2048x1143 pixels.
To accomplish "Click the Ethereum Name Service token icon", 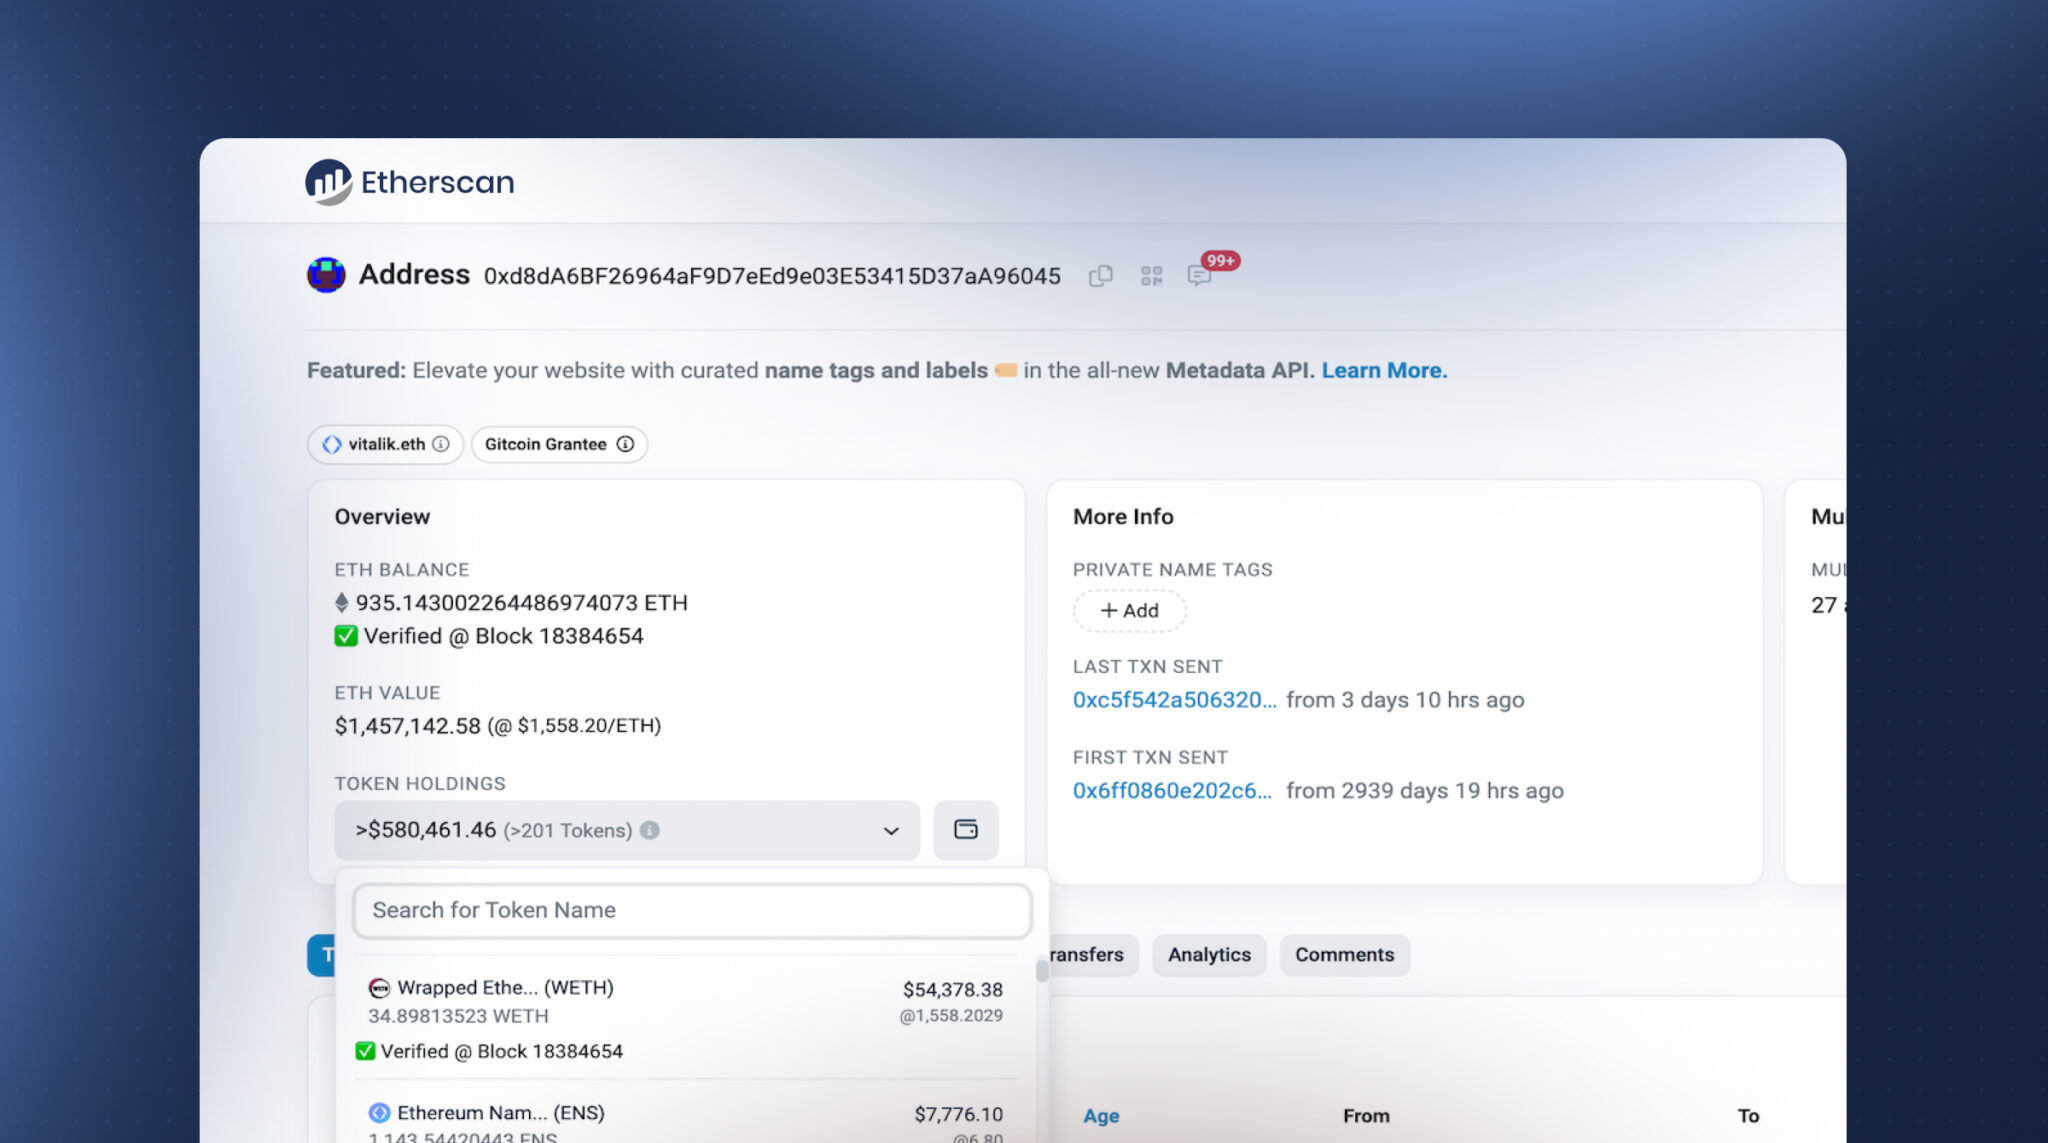I will click(378, 1112).
